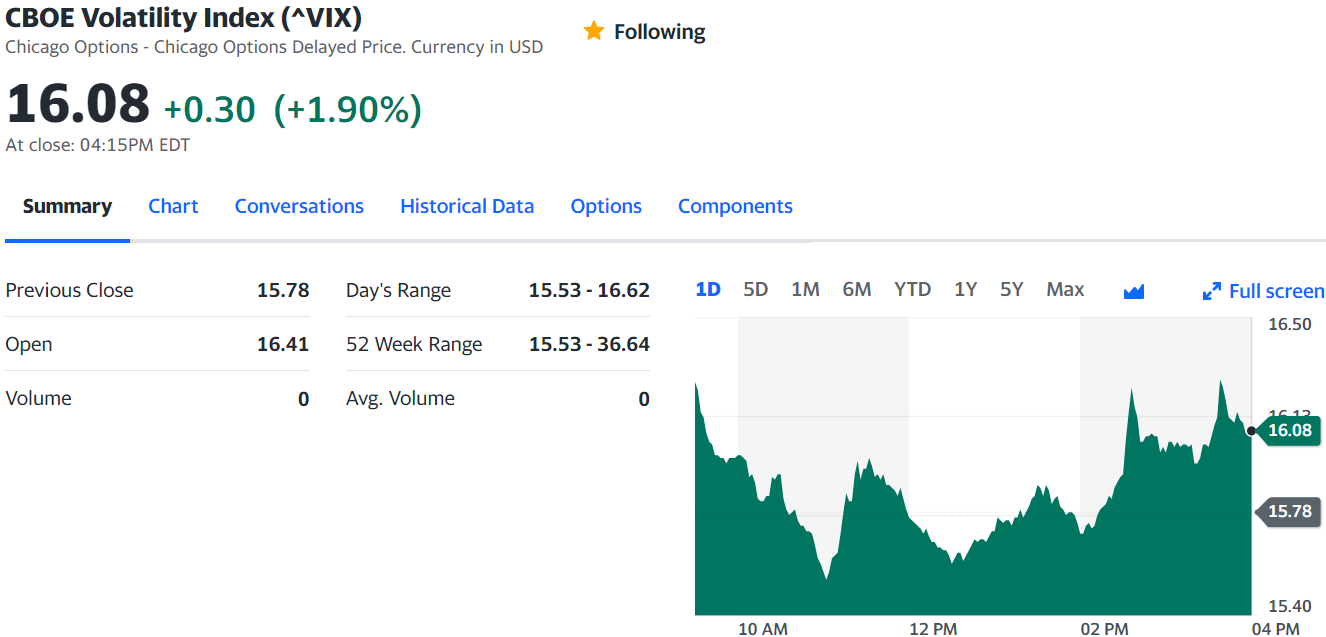Click the CBOE Volatility Index (^VIX) title
The width and height of the screenshot is (1326, 637).
184,17
